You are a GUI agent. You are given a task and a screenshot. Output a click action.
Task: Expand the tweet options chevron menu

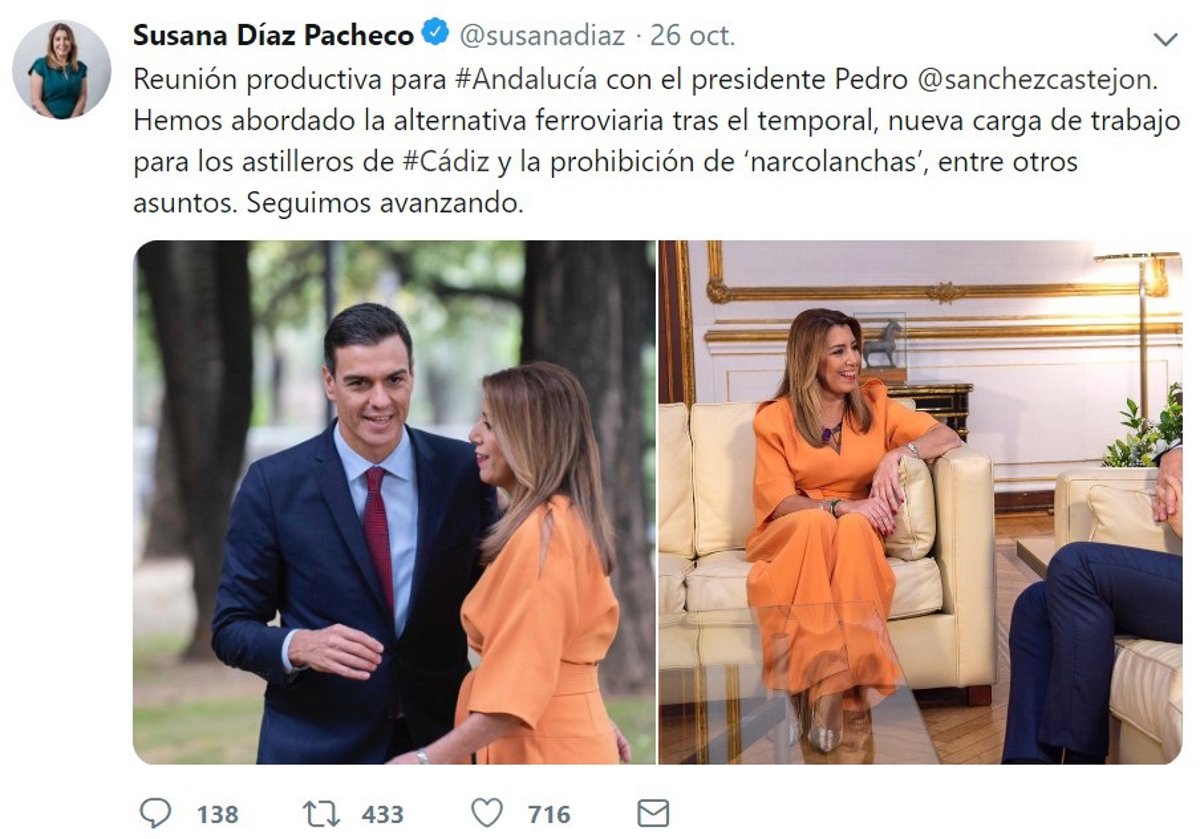pyautogui.click(x=1165, y=40)
